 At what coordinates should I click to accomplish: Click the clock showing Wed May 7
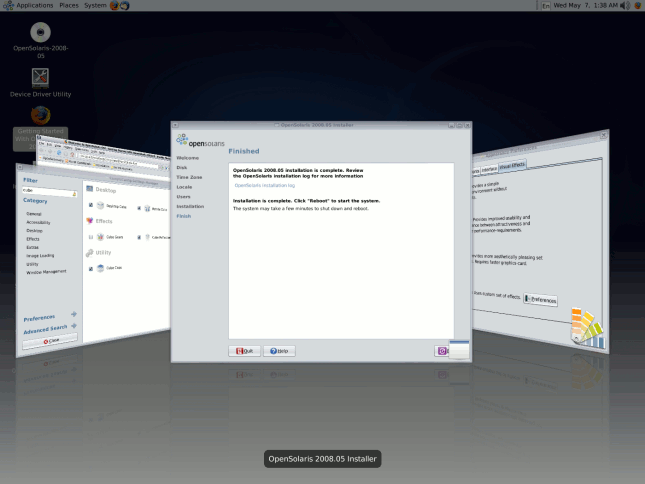tap(585, 5)
